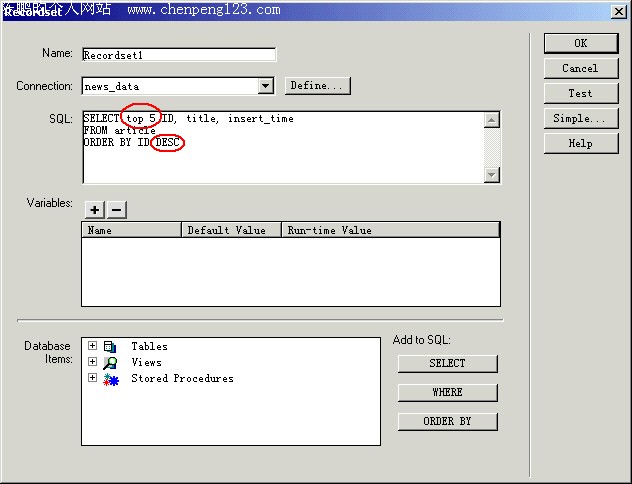Image resolution: width=632 pixels, height=484 pixels.
Task: Expand the Tables tree node
Action: pos(92,347)
